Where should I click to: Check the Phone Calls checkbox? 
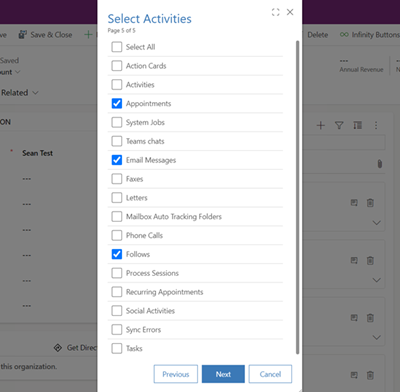pyautogui.click(x=117, y=235)
